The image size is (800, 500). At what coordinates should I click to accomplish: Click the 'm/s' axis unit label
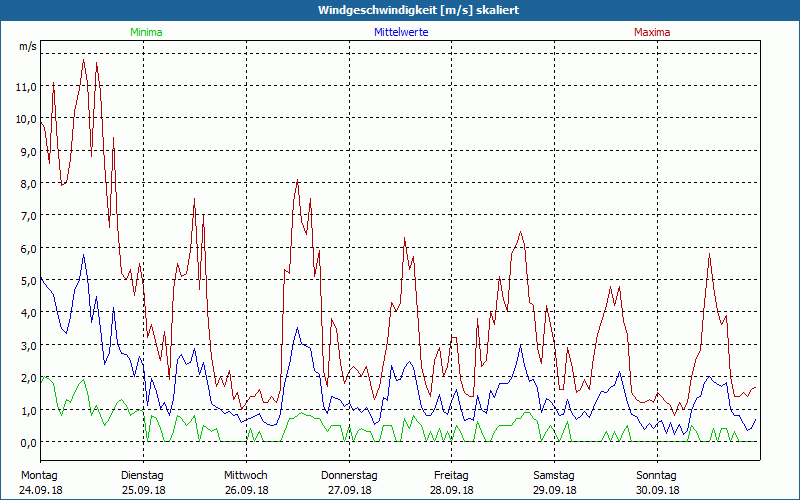[28, 46]
